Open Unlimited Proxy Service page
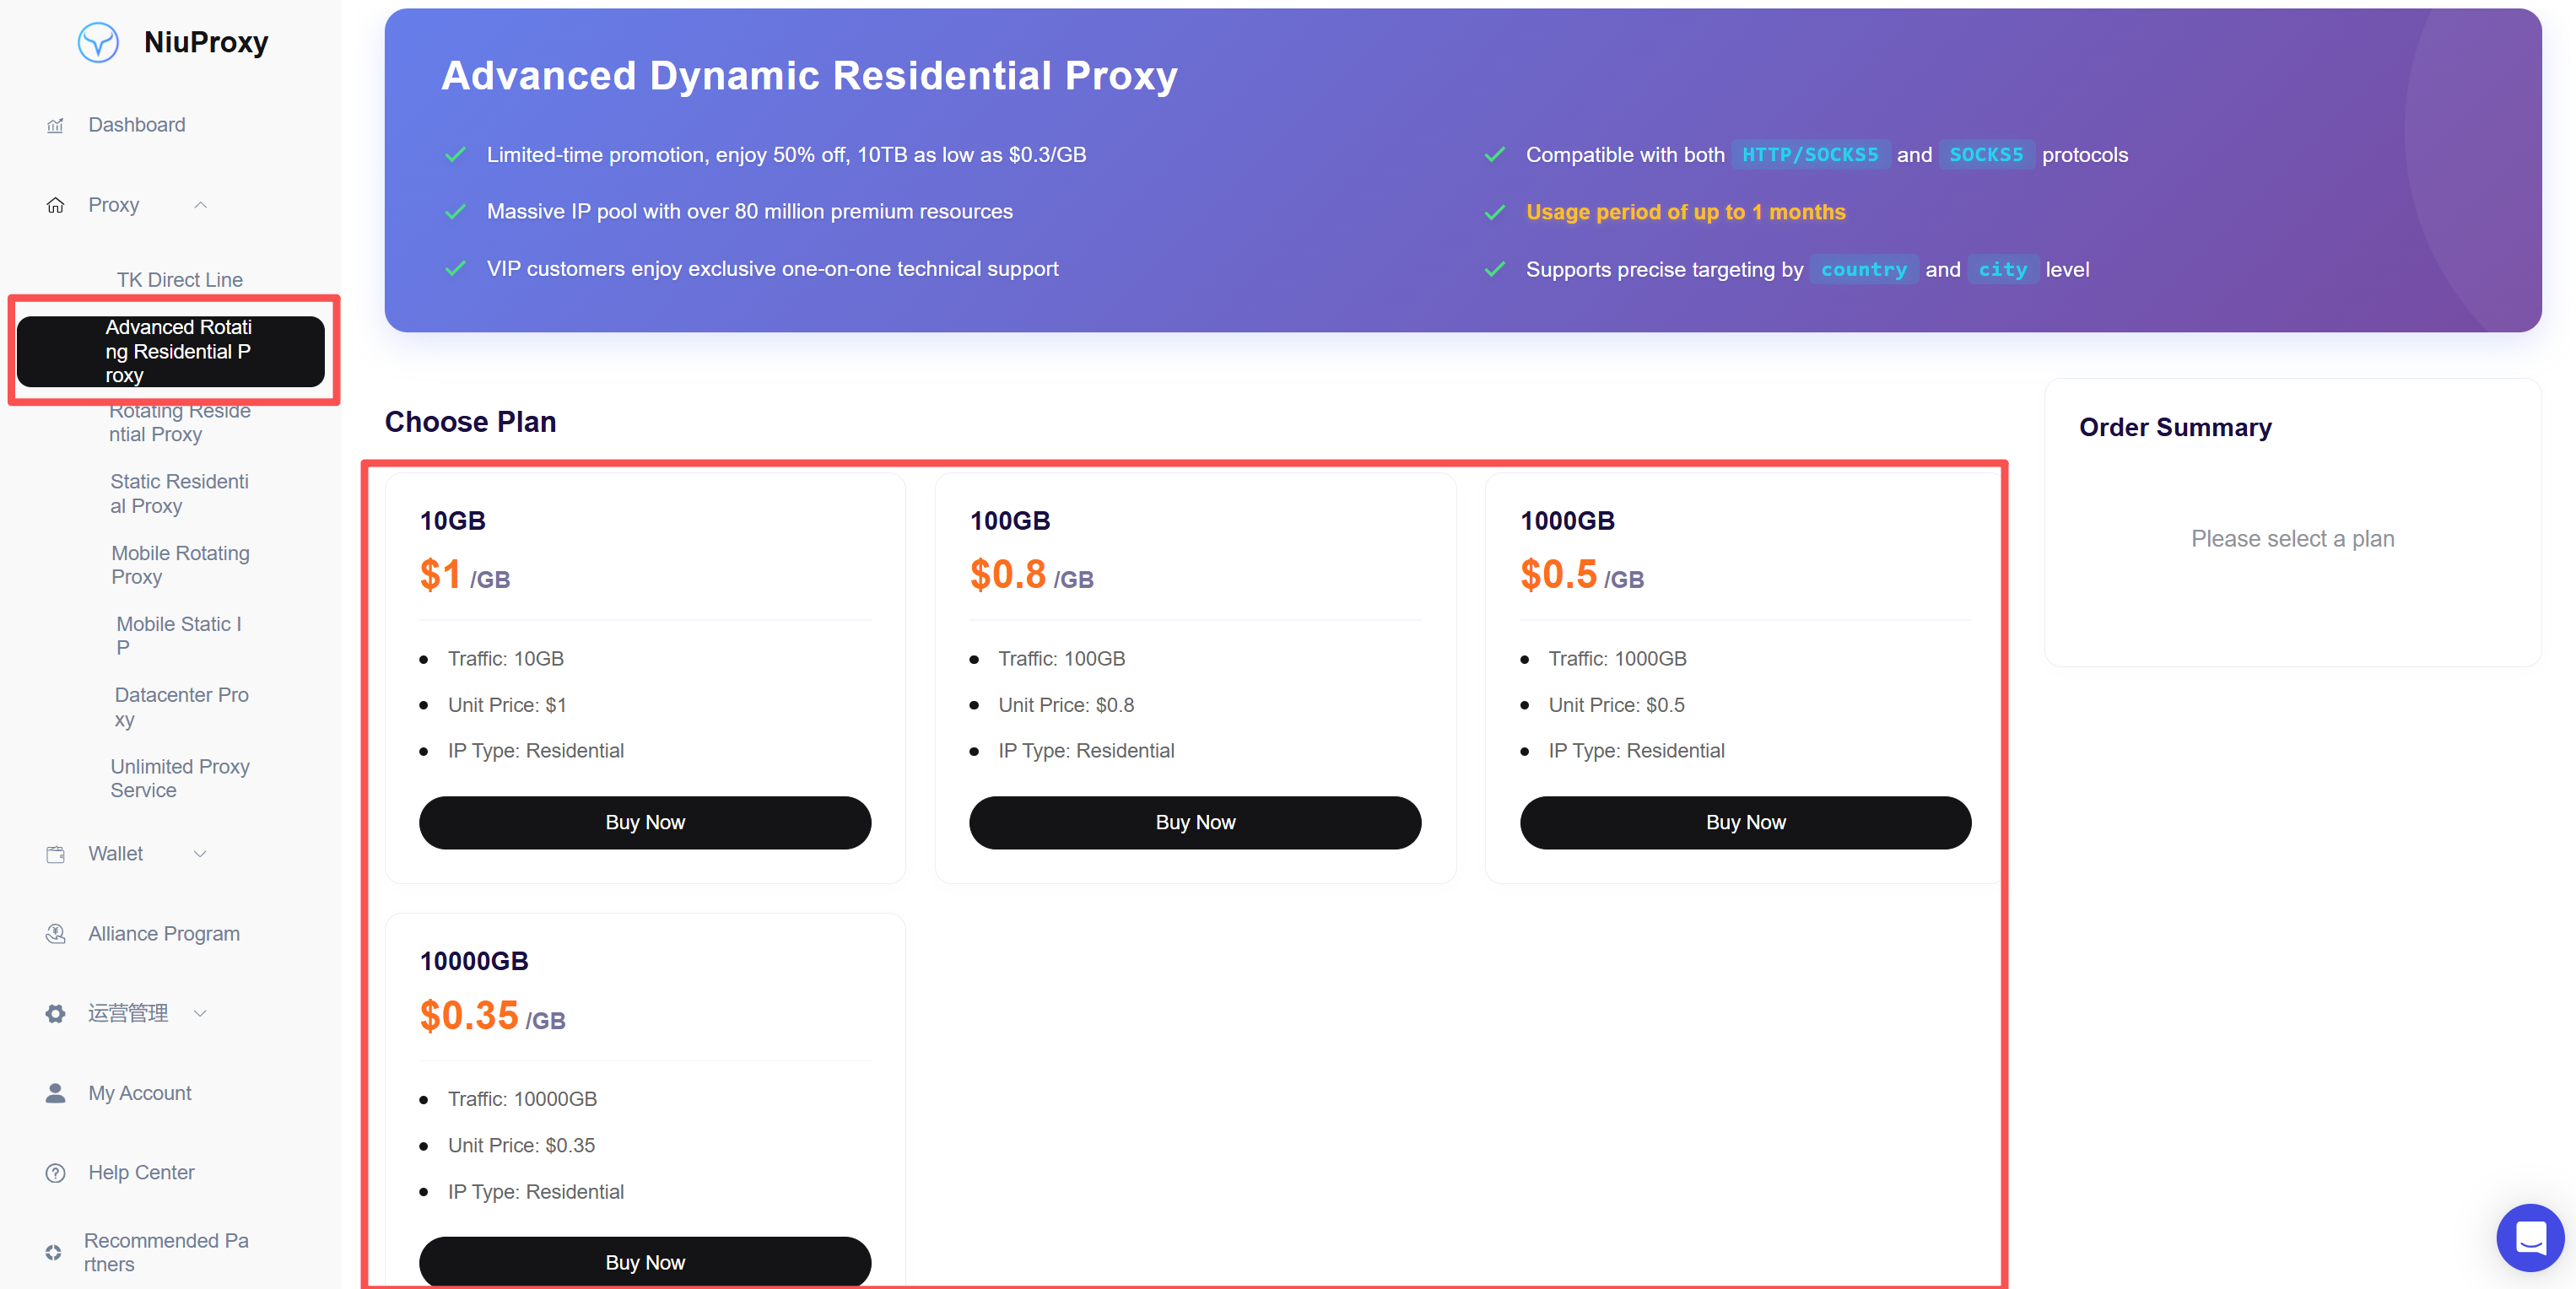 pos(180,778)
